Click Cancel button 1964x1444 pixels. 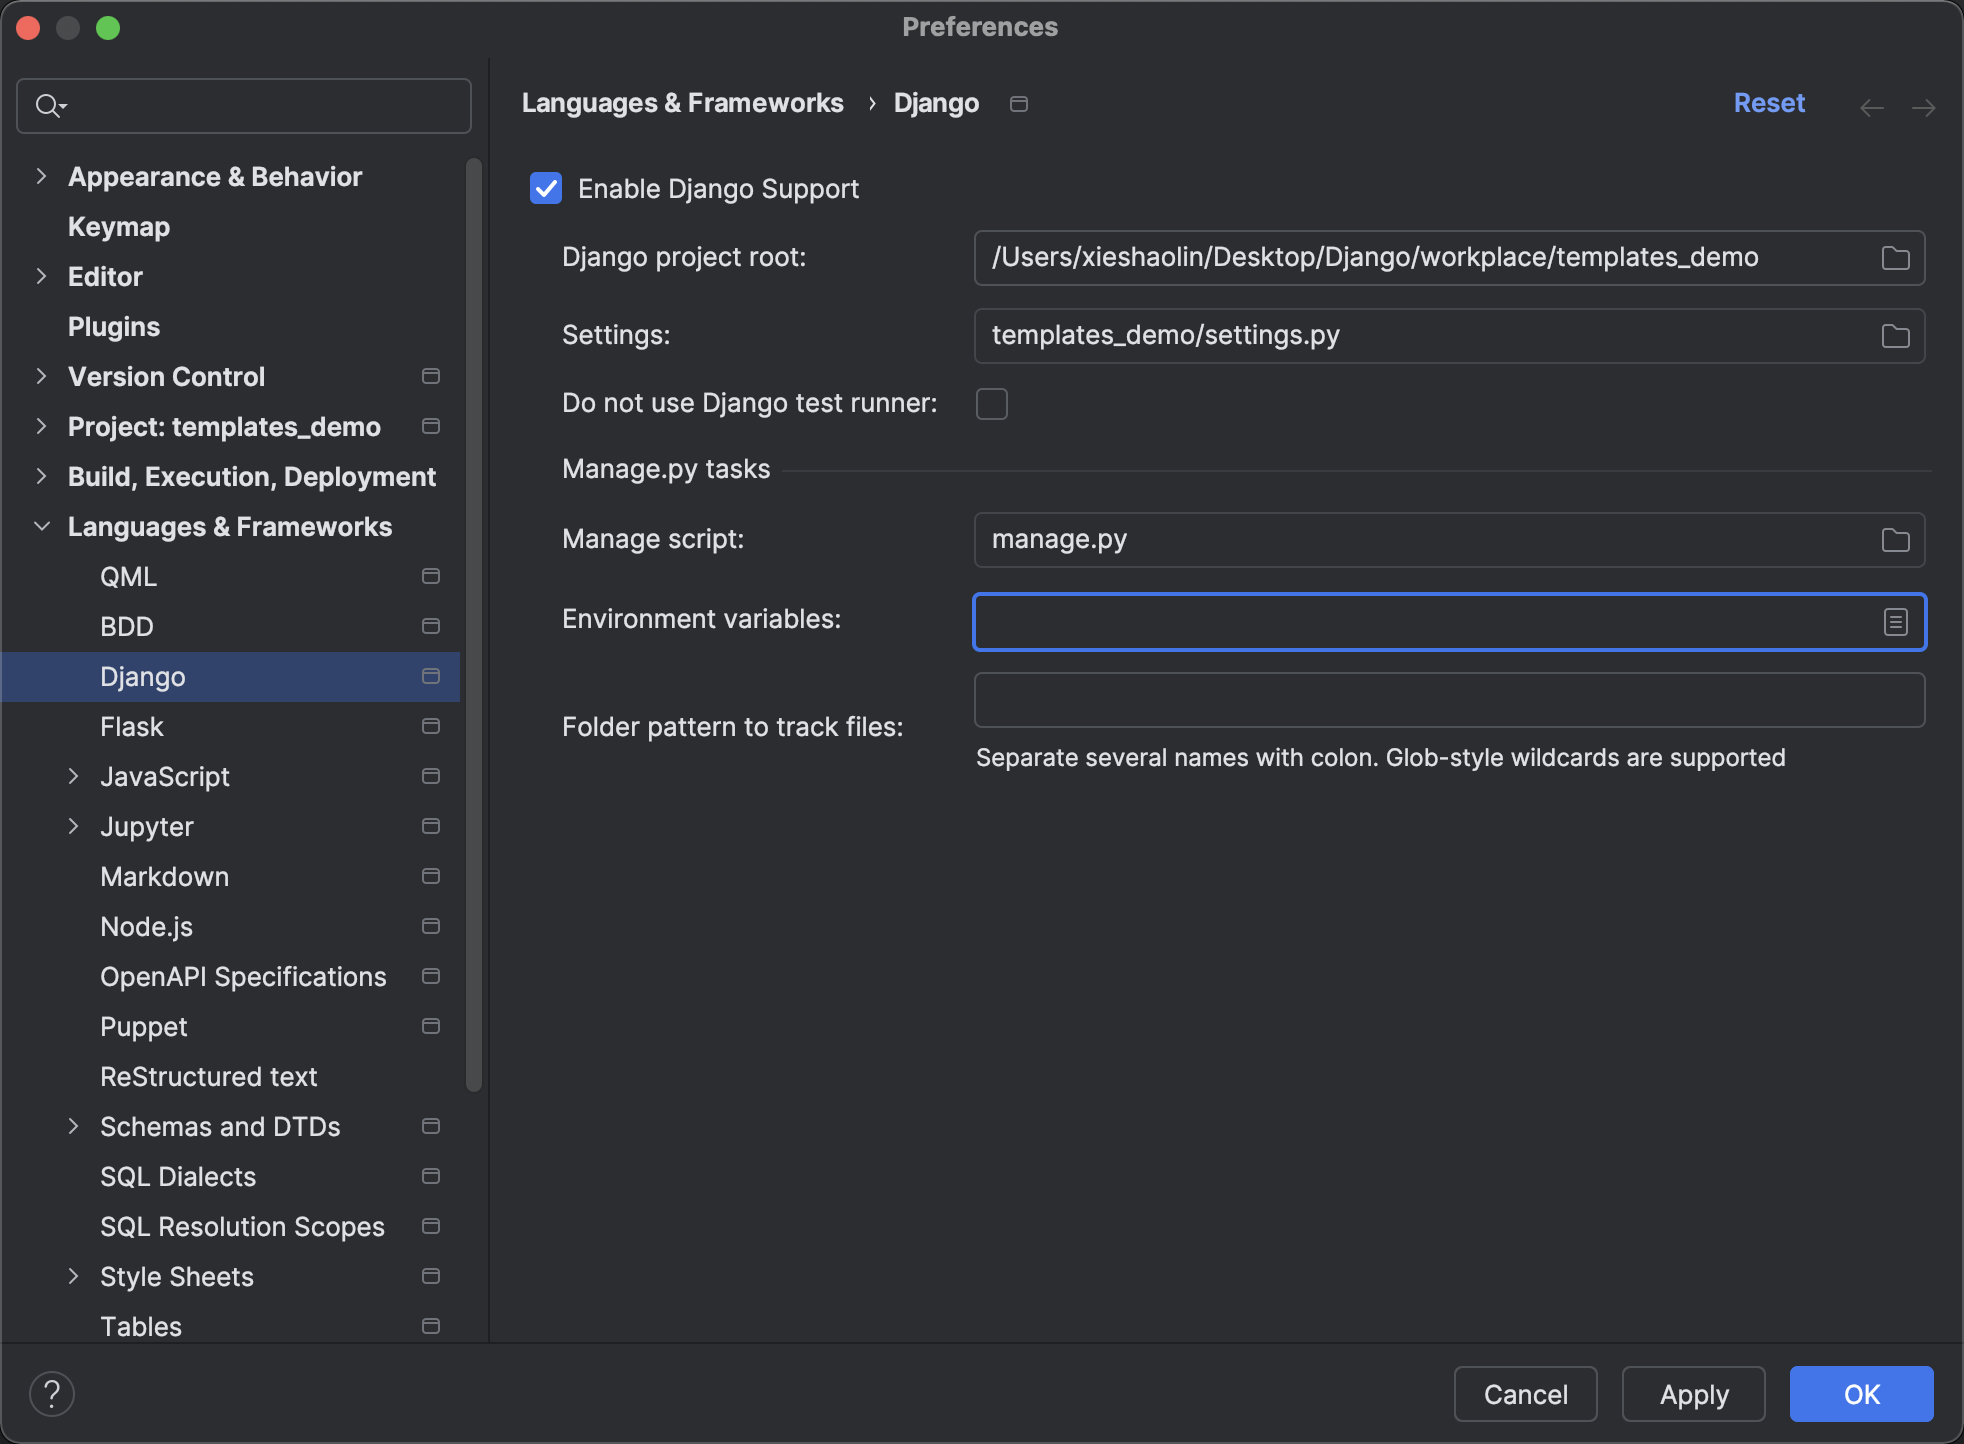[1526, 1394]
